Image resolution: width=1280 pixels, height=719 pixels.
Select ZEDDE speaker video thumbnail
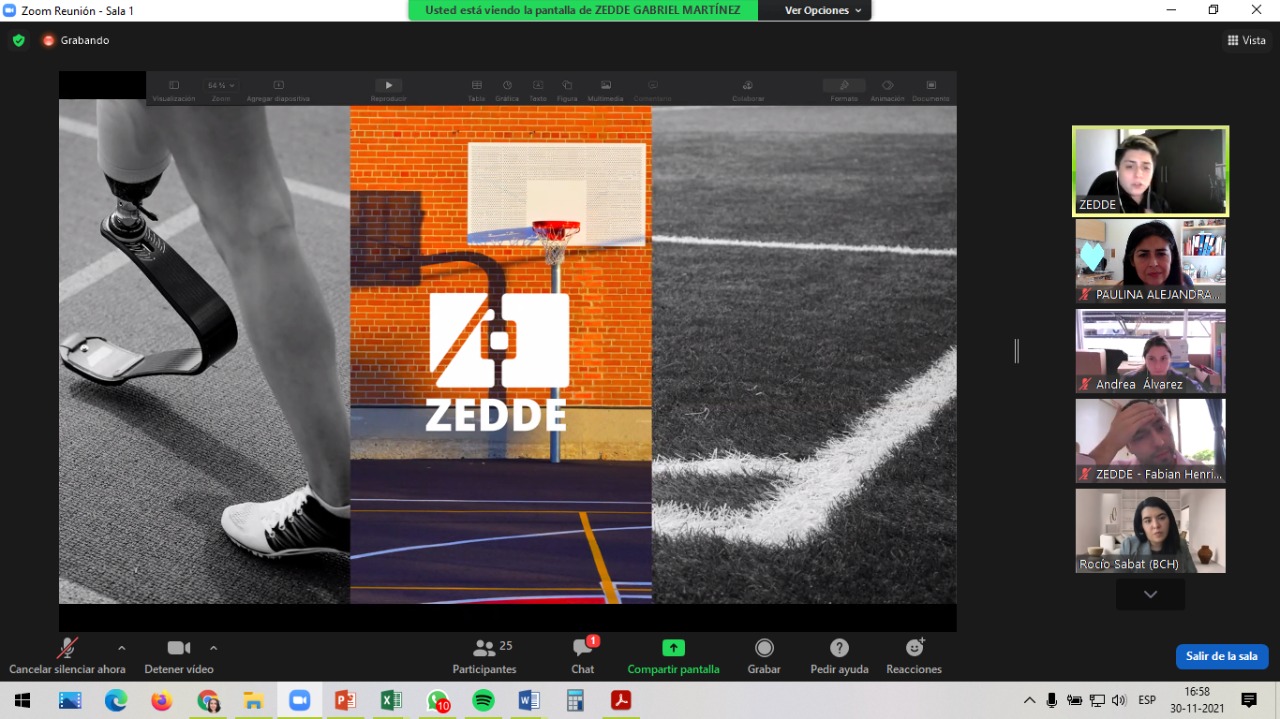[1150, 171]
